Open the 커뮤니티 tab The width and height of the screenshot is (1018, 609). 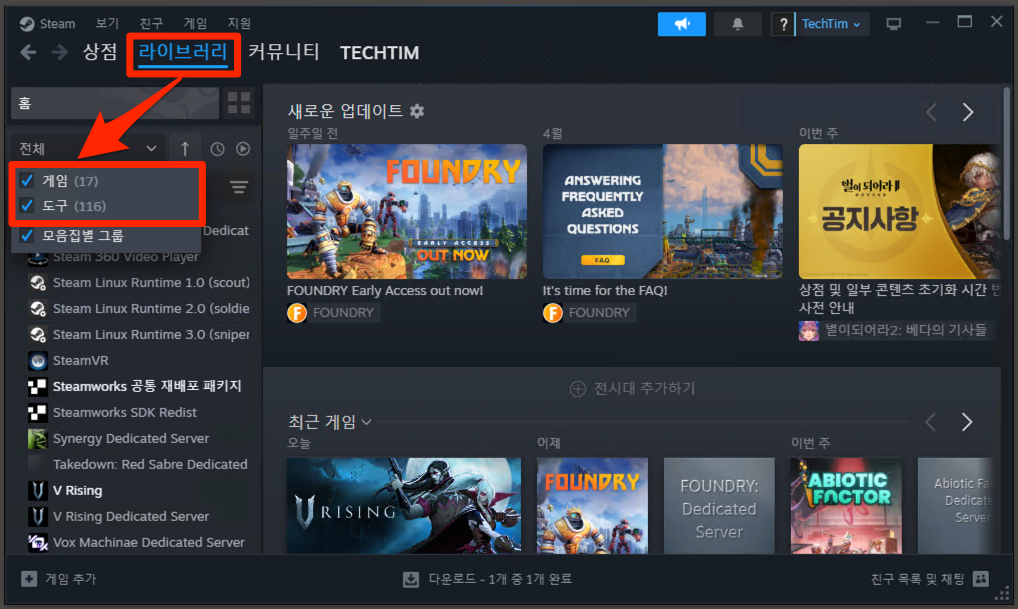(x=284, y=52)
